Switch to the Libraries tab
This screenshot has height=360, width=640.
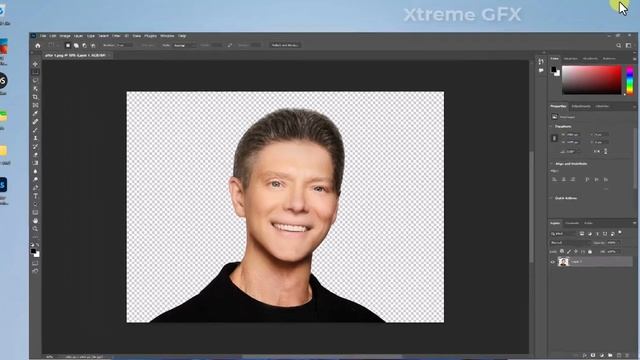coord(602,107)
